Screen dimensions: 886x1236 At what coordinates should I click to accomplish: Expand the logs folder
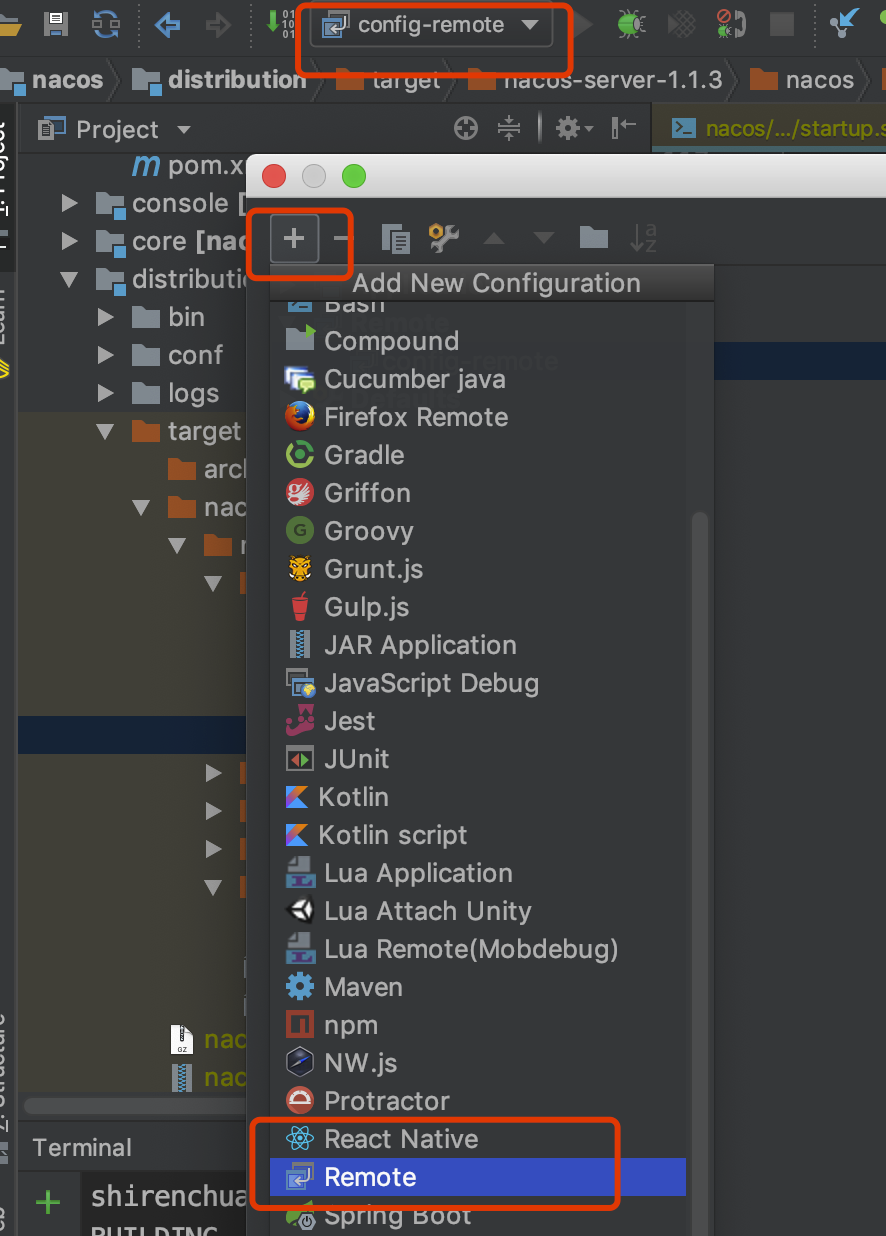click(x=106, y=393)
